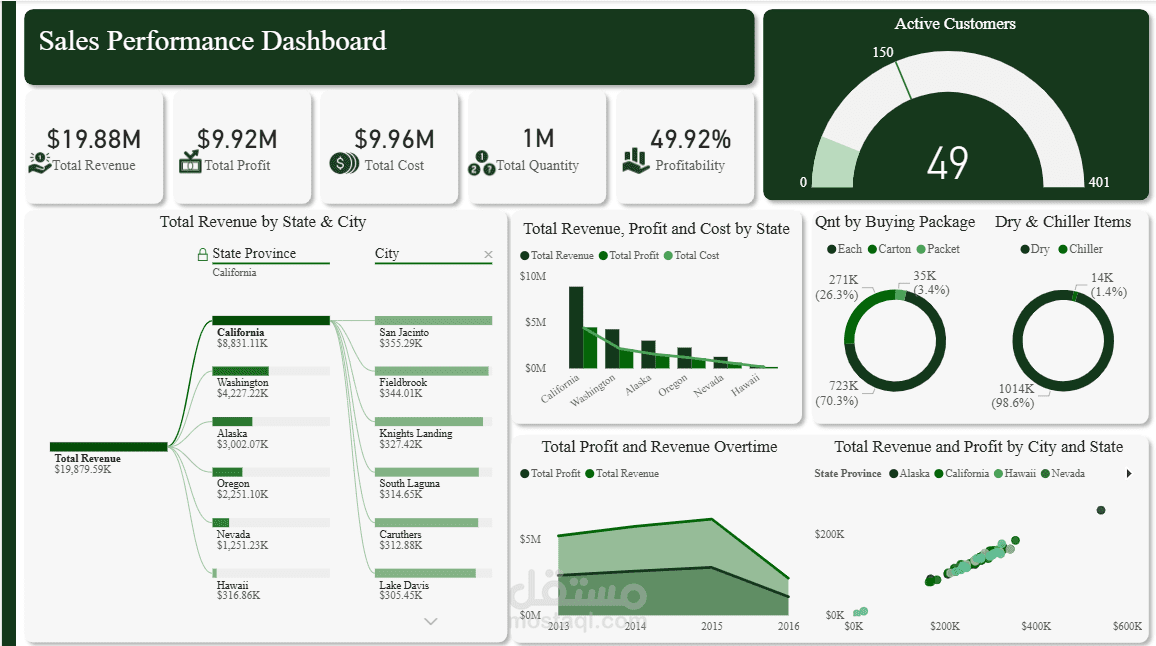Select Dry legend item
Image resolution: width=1156 pixels, height=646 pixels.
pyautogui.click(x=1035, y=249)
